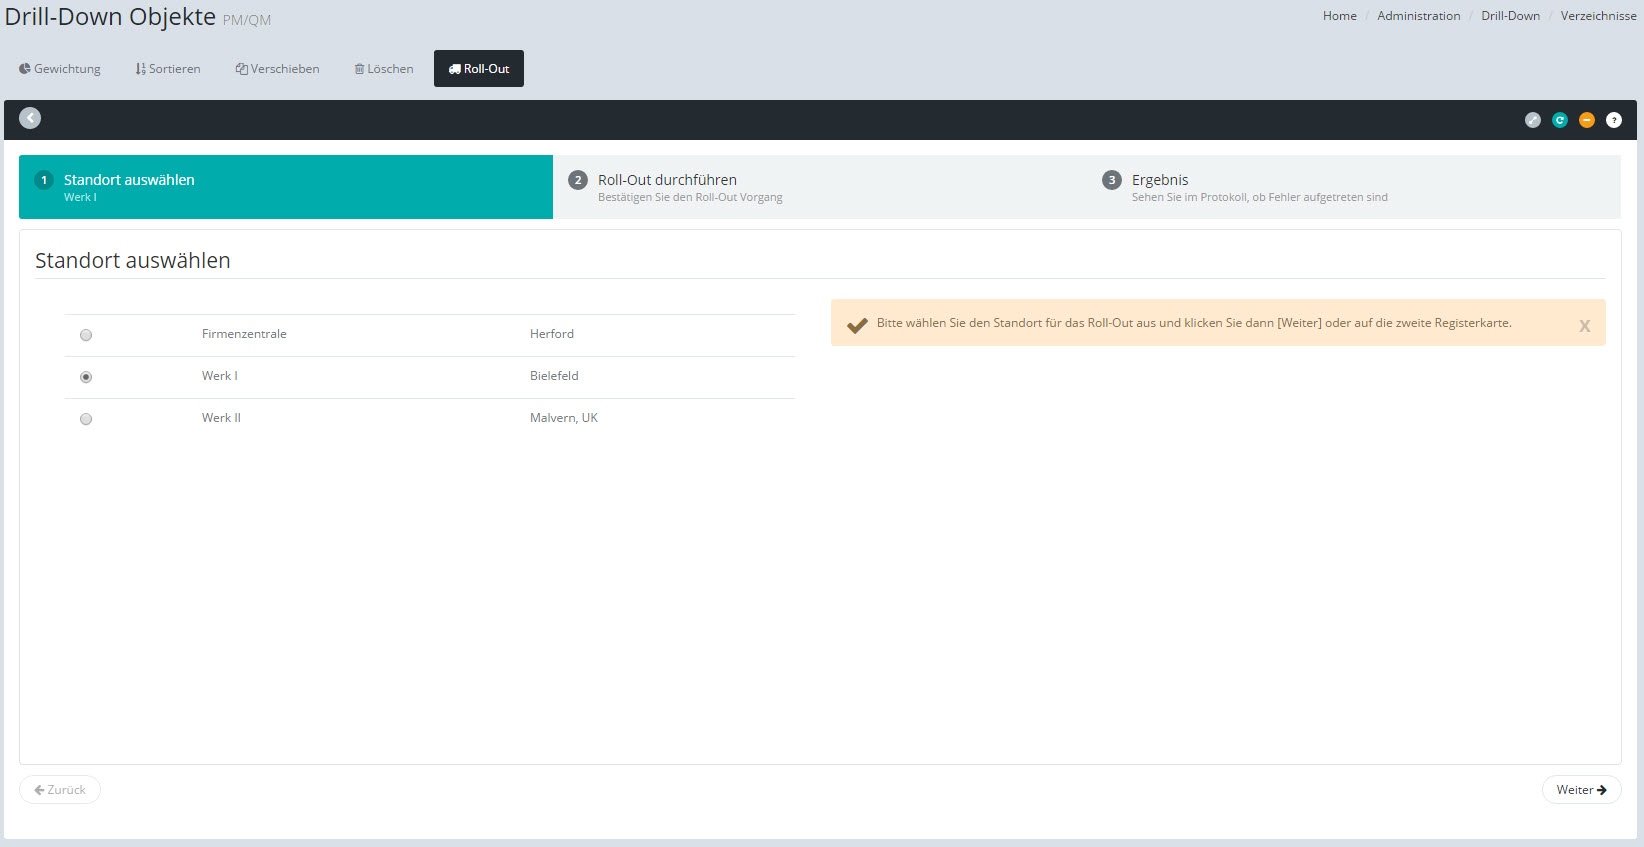Viewport: 1644px width, 847px height.
Task: Open help with the question mark icon
Action: click(x=1613, y=120)
